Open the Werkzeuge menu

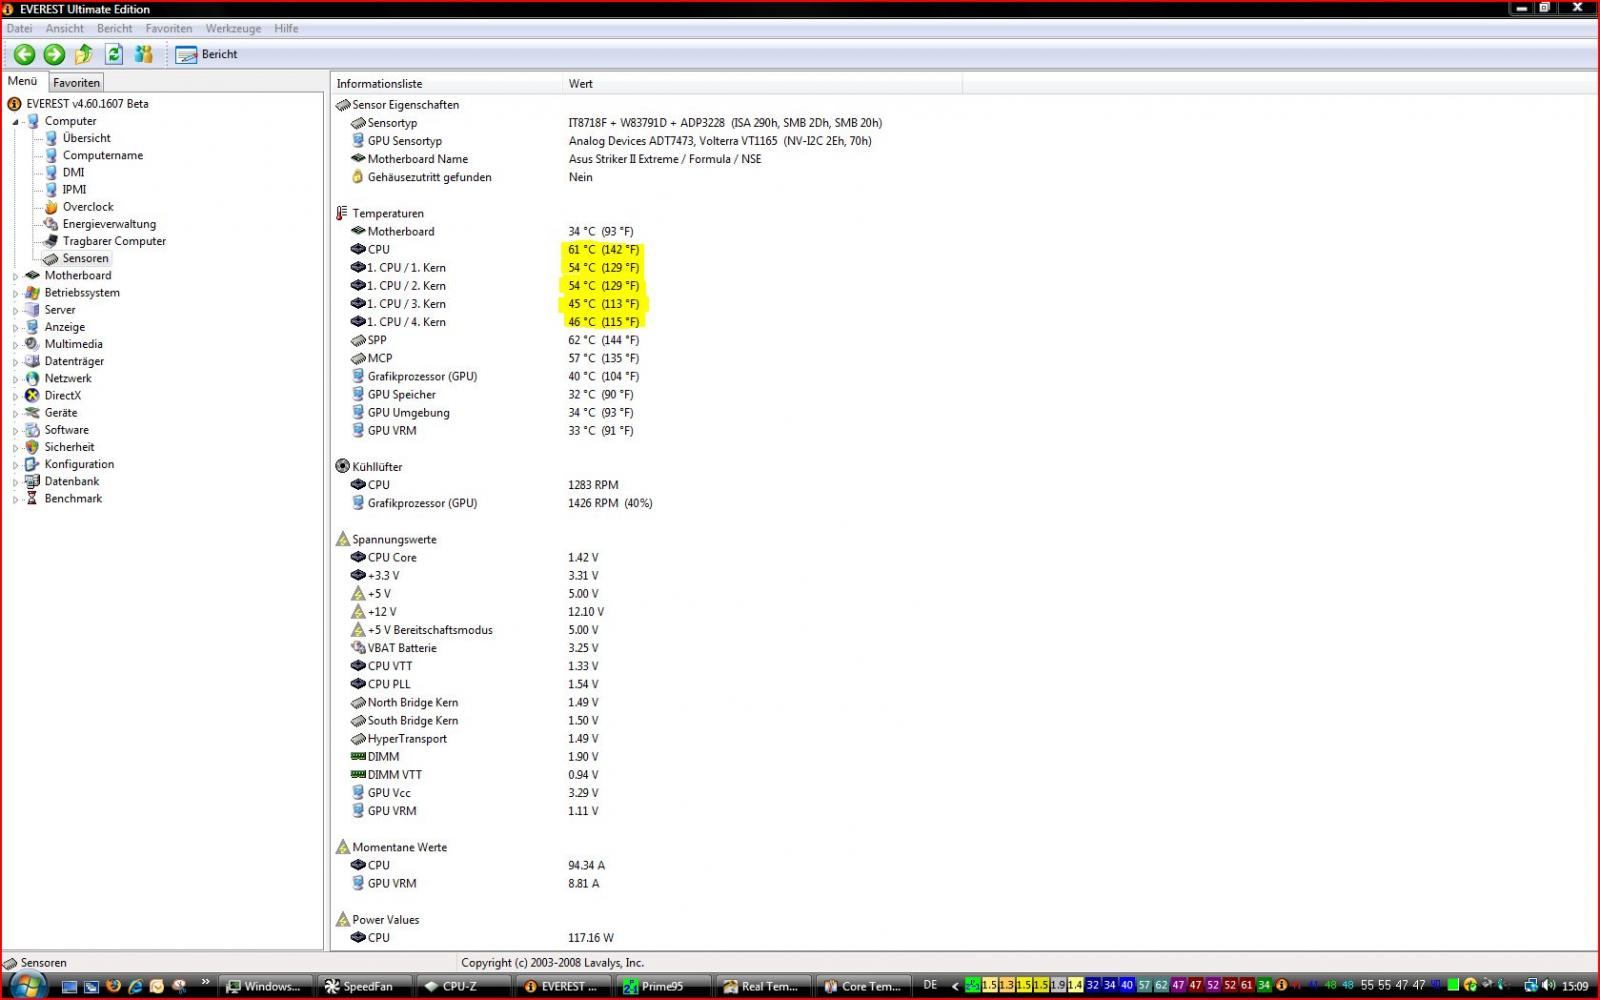coord(233,28)
